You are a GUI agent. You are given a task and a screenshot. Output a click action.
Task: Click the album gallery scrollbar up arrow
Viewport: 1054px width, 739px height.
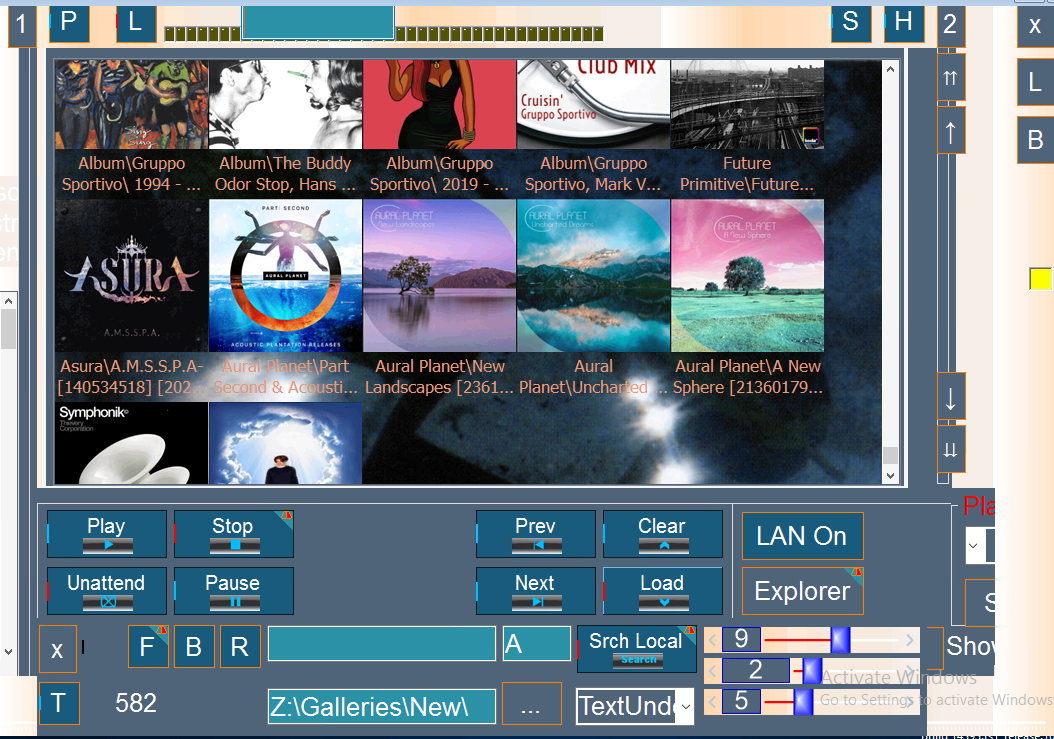tap(890, 69)
